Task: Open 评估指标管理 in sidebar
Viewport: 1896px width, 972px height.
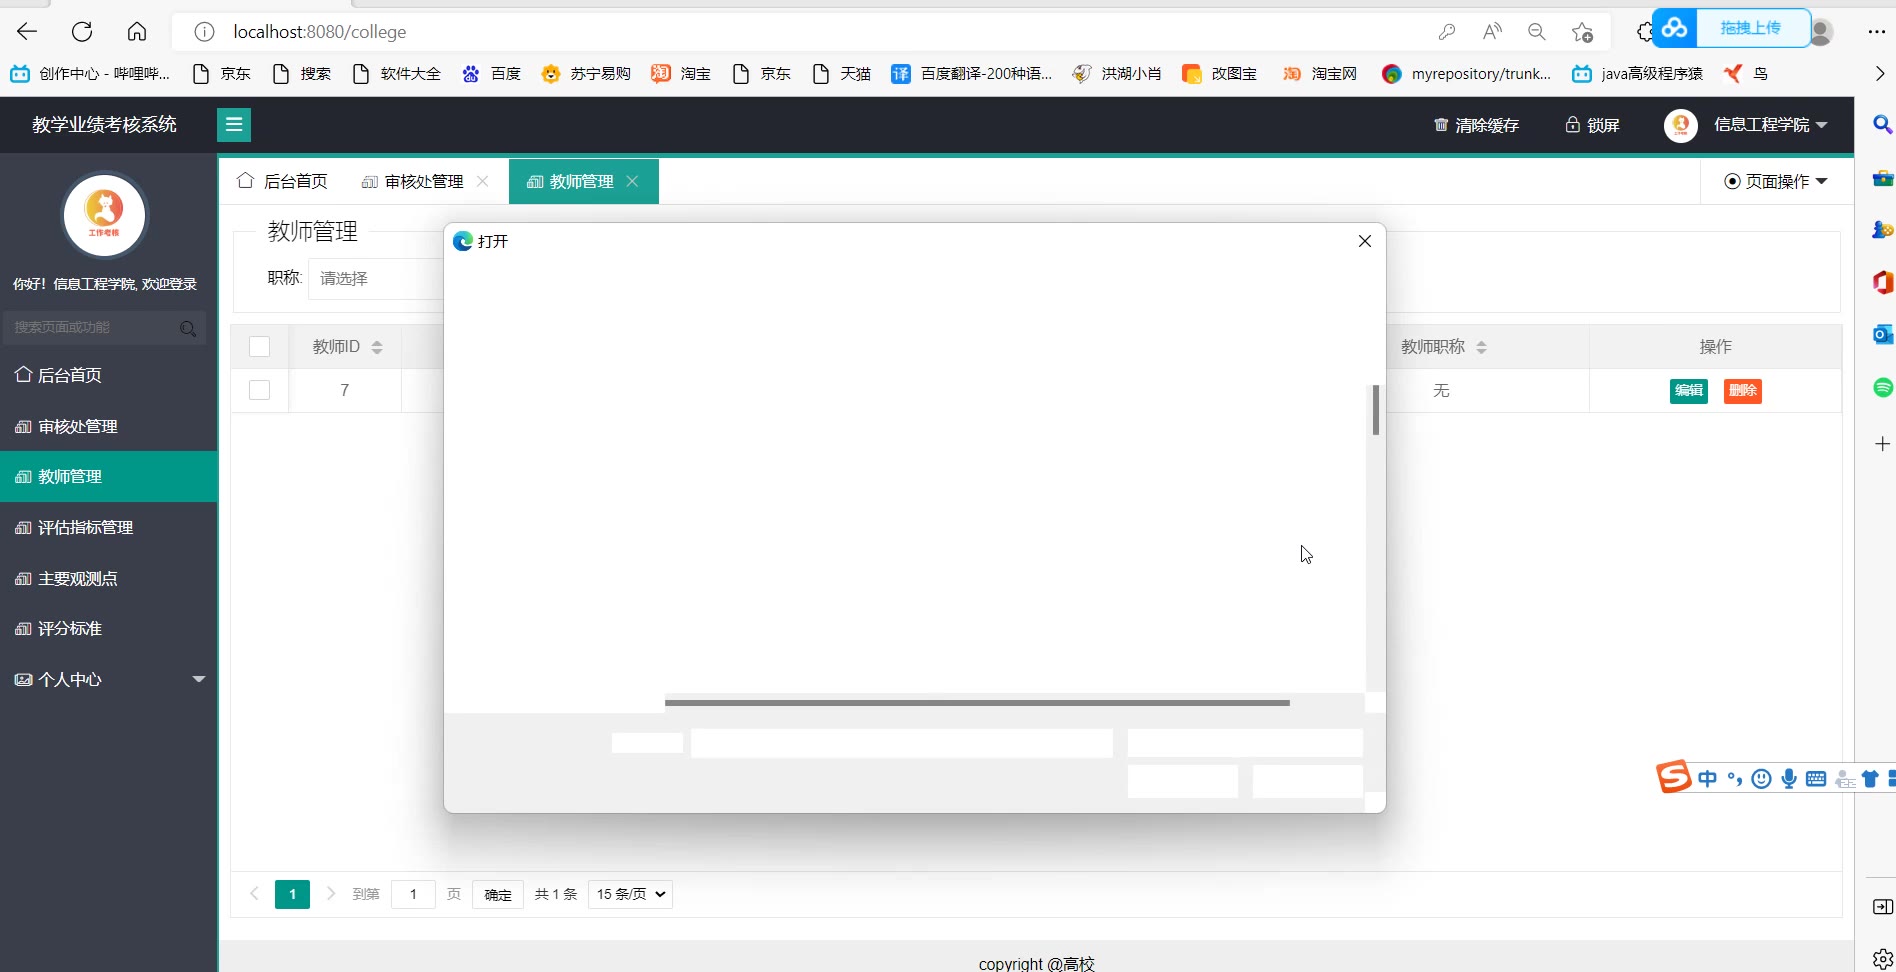Action: (108, 527)
